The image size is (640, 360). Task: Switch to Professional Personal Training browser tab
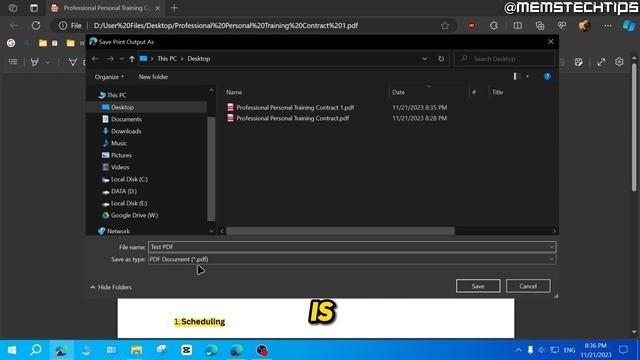[x=106, y=8]
